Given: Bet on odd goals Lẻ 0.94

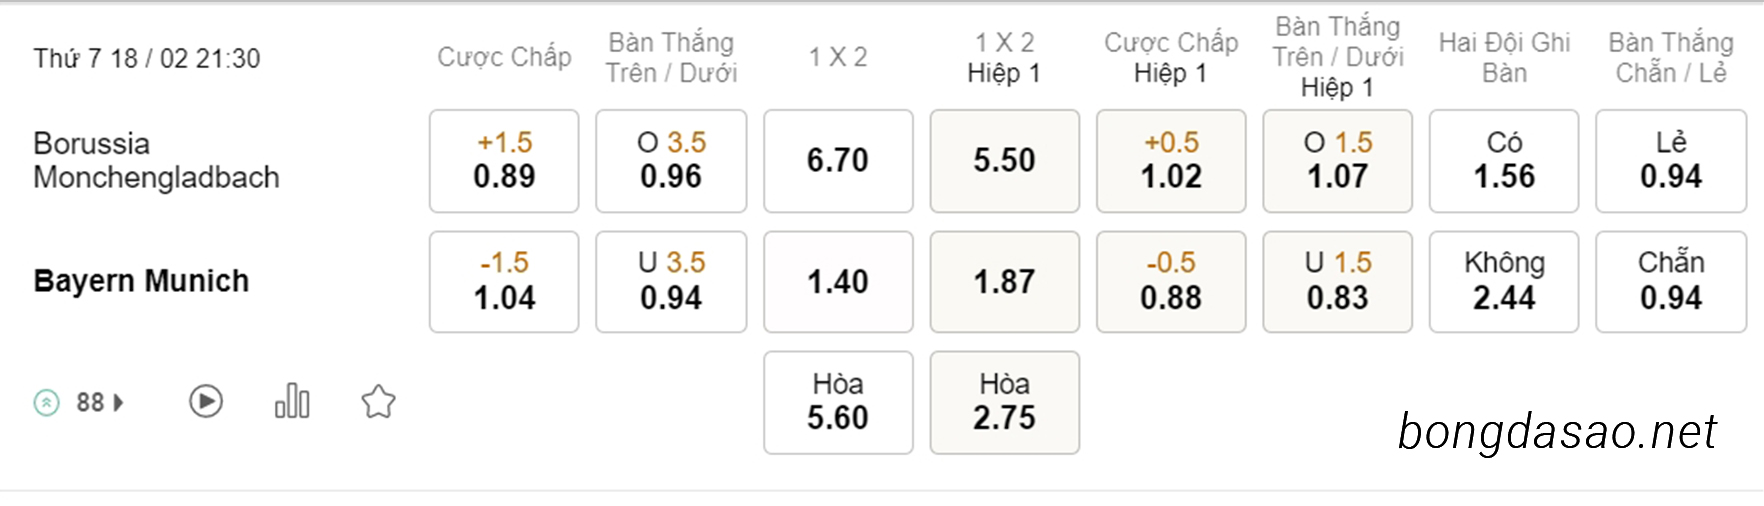Looking at the screenshot, I should 1671,161.
